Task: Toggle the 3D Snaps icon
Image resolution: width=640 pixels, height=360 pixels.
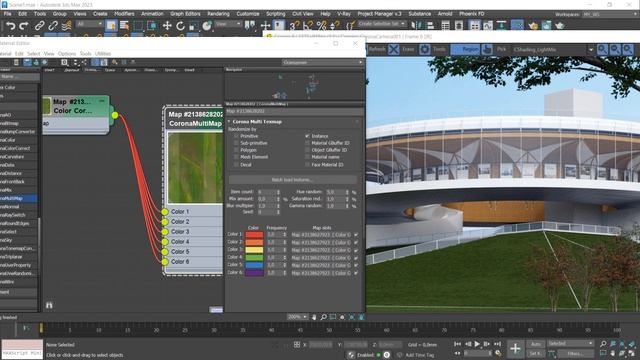Action: [294, 26]
